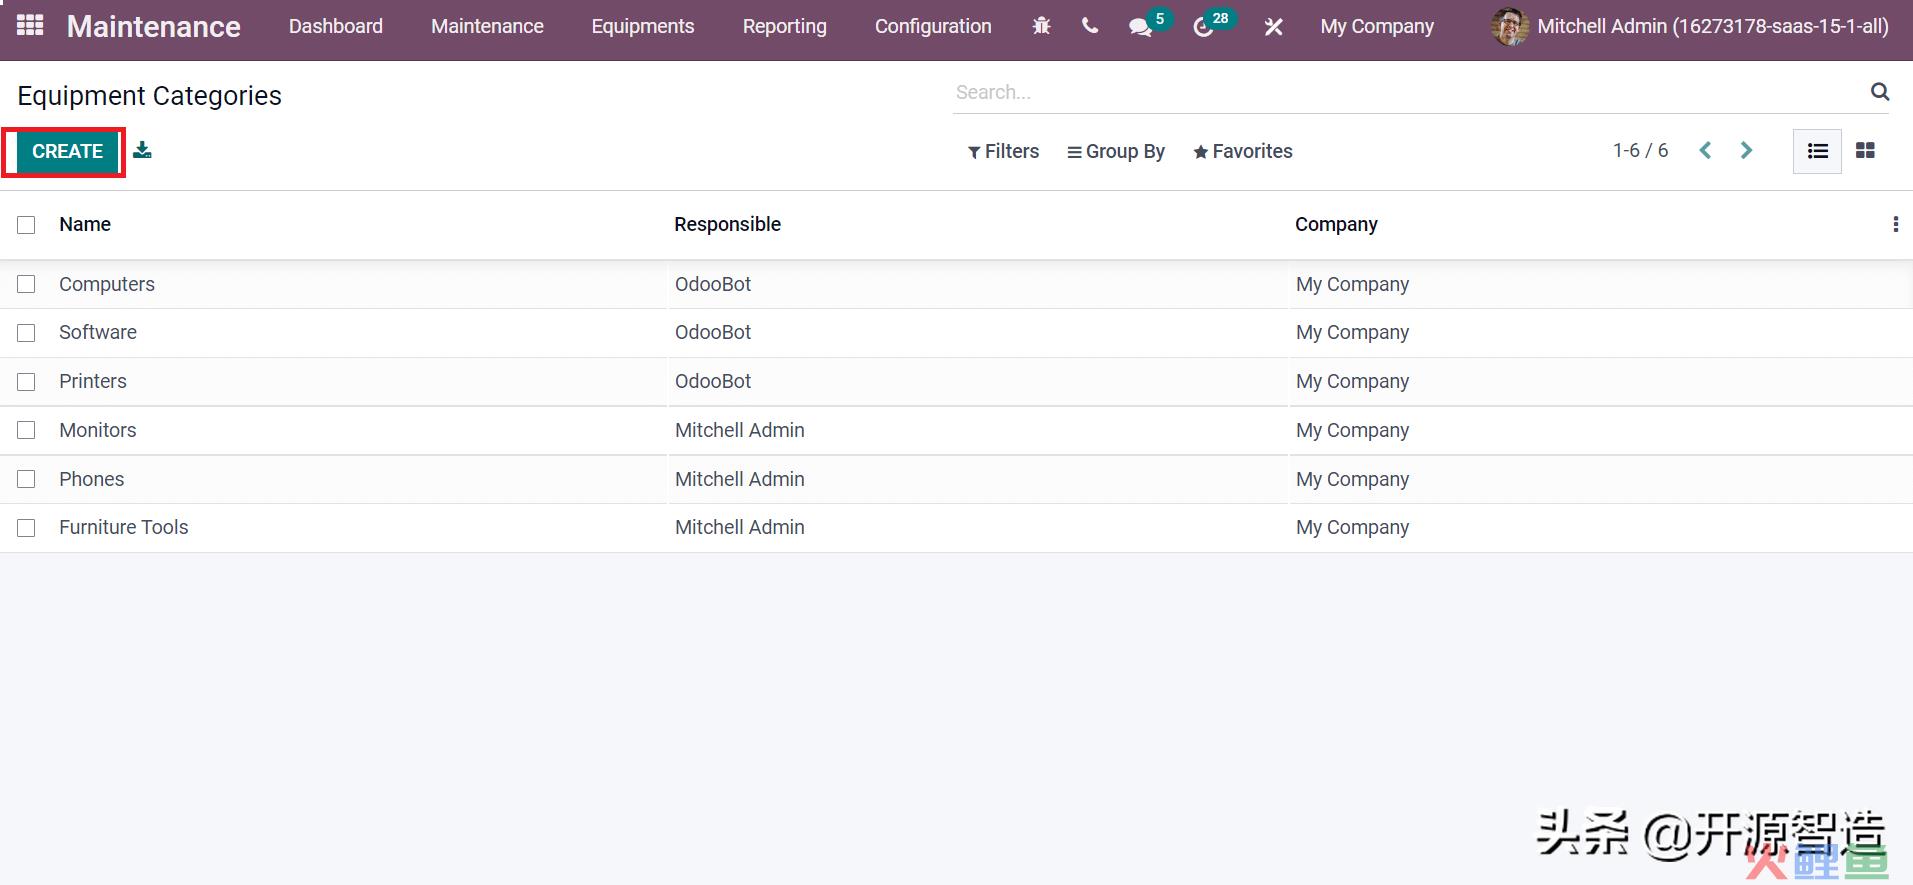Open Mitchell Admin user menu
1913x885 pixels.
(1690, 26)
